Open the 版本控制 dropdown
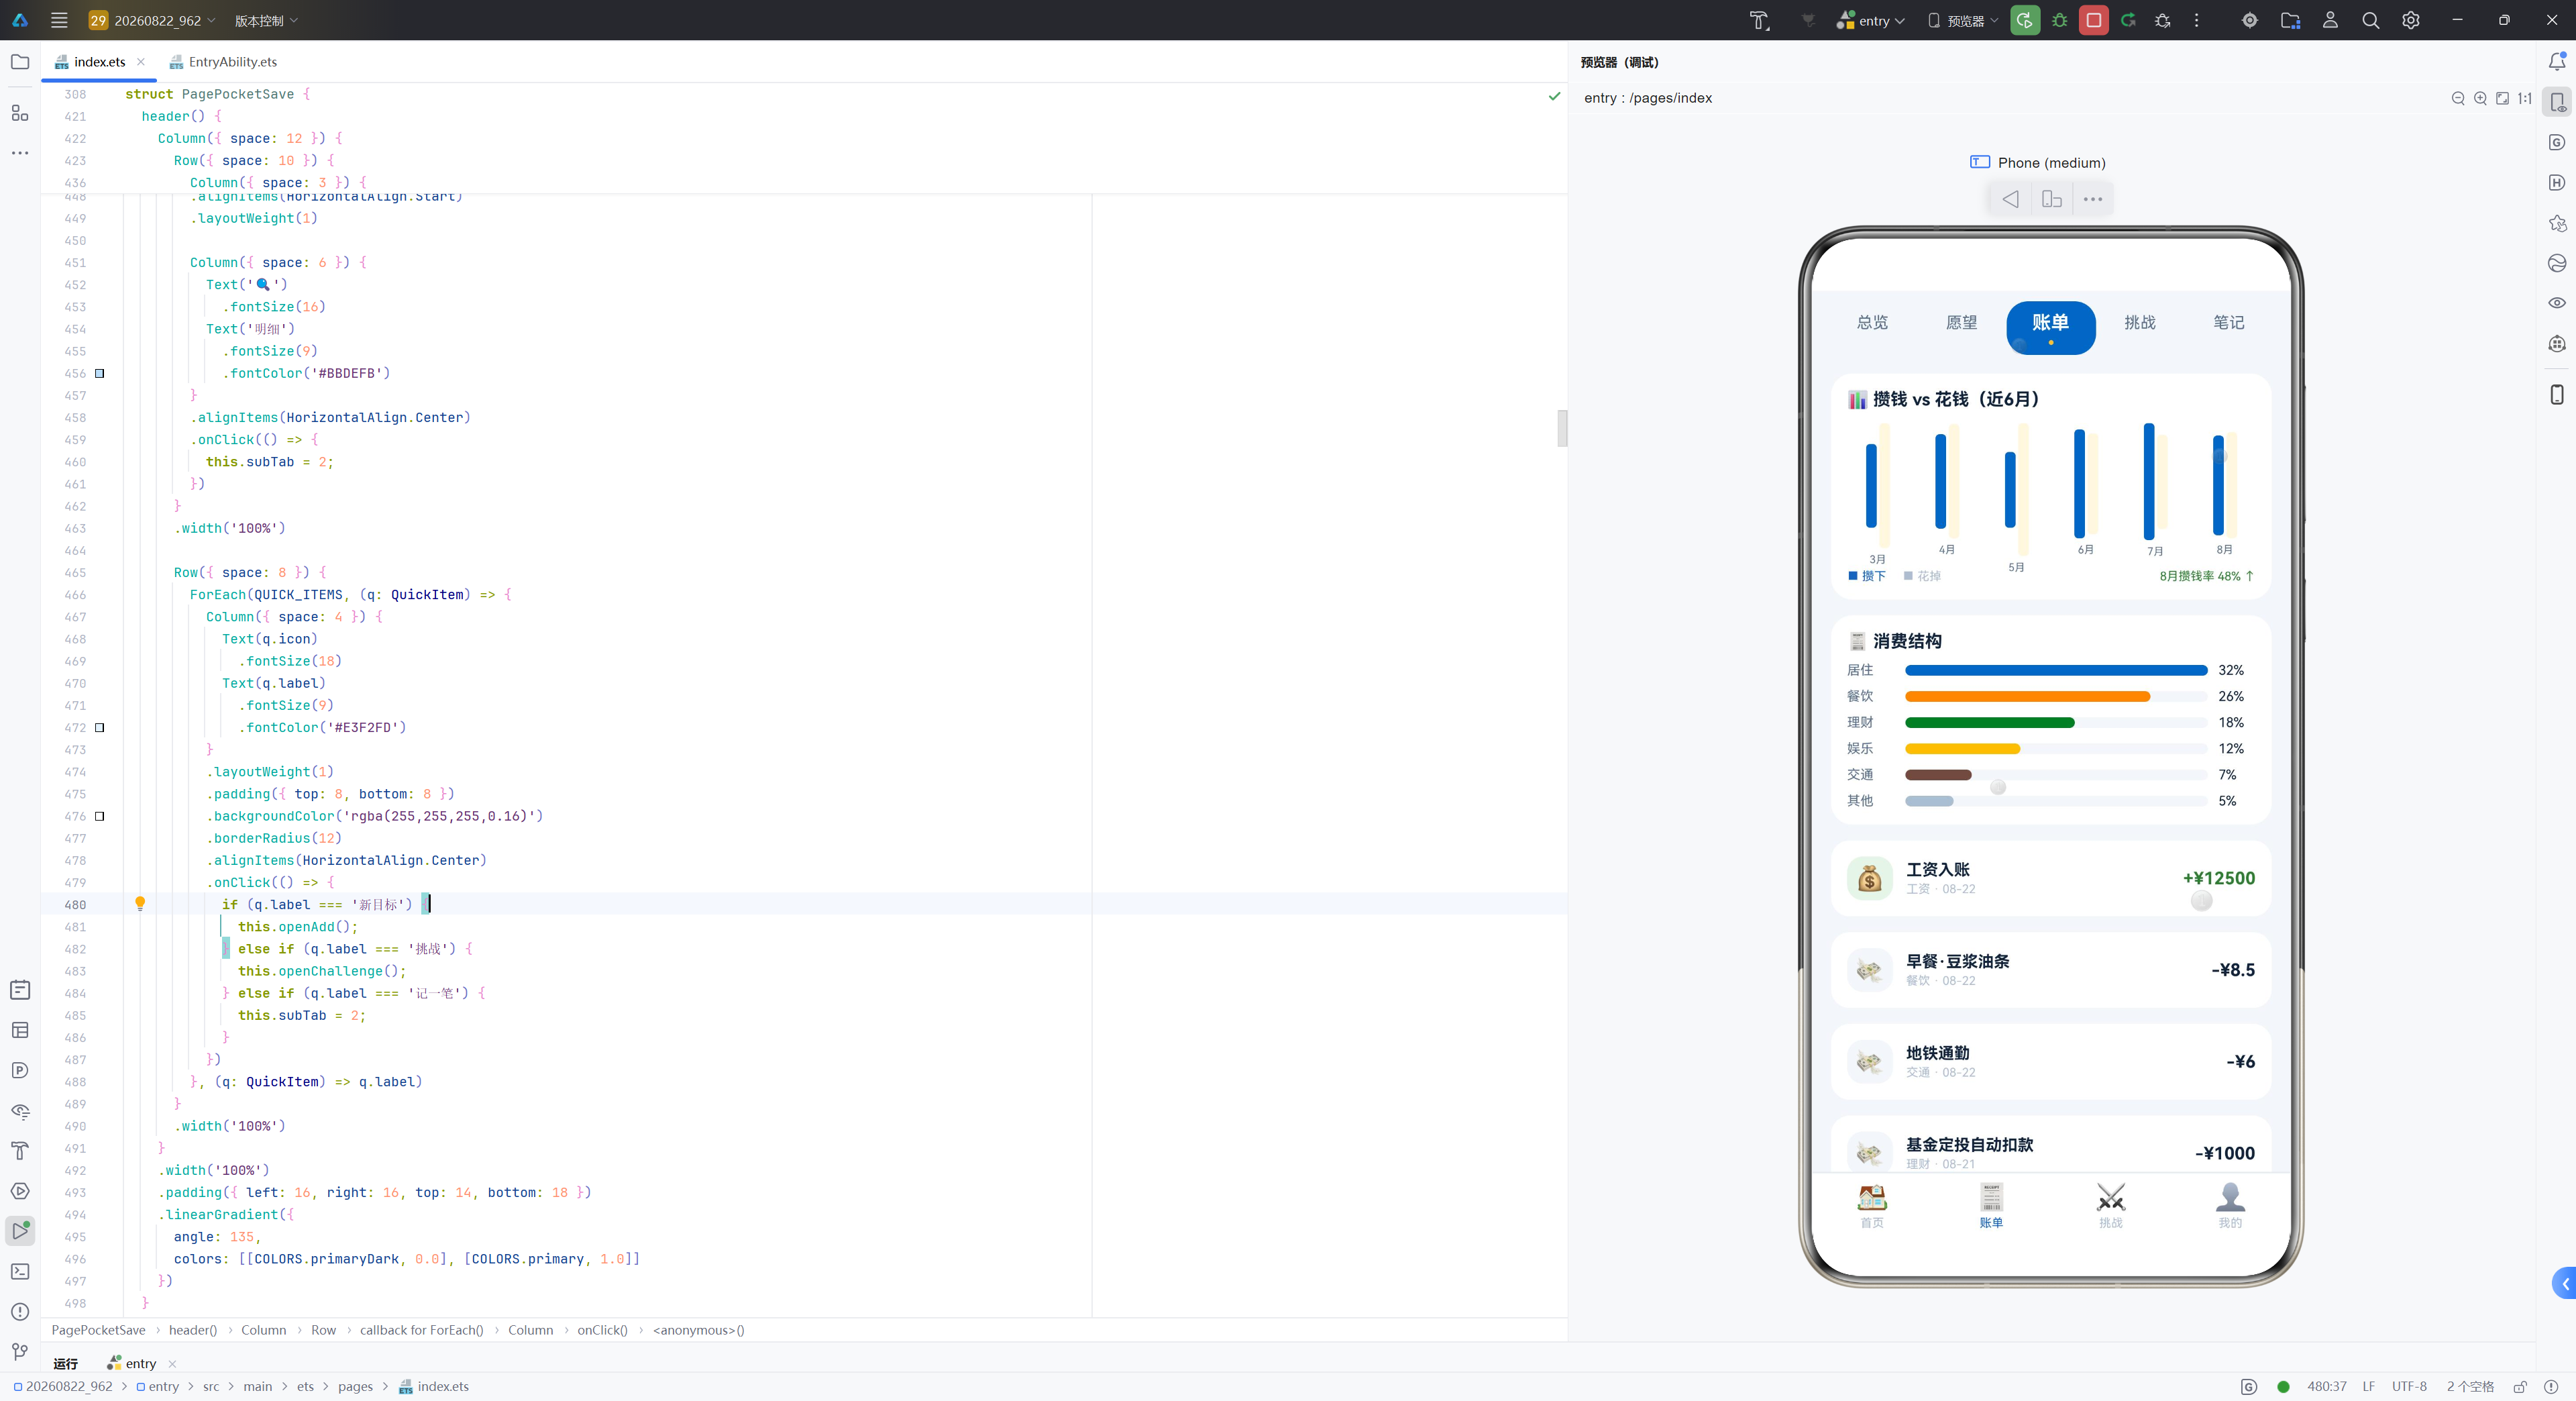This screenshot has height=1401, width=2576. (x=266, y=20)
